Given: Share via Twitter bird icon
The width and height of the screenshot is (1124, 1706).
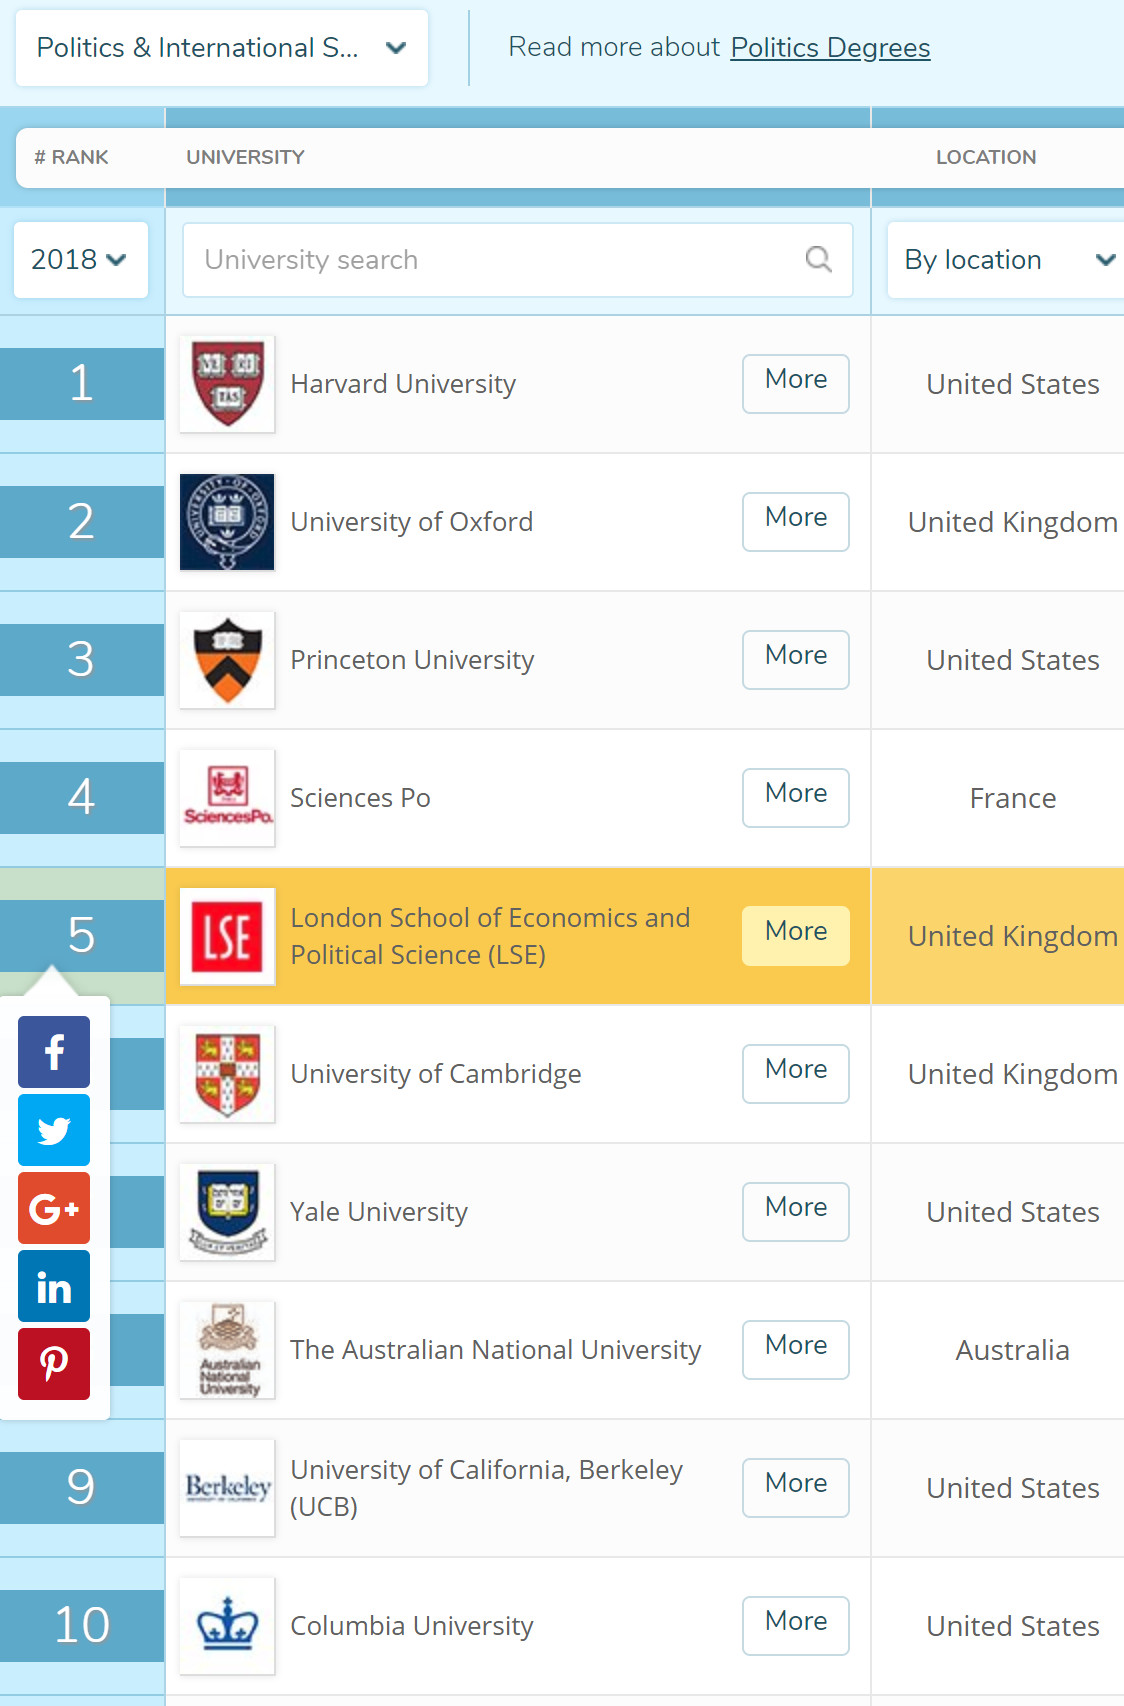Looking at the screenshot, I should click(54, 1130).
